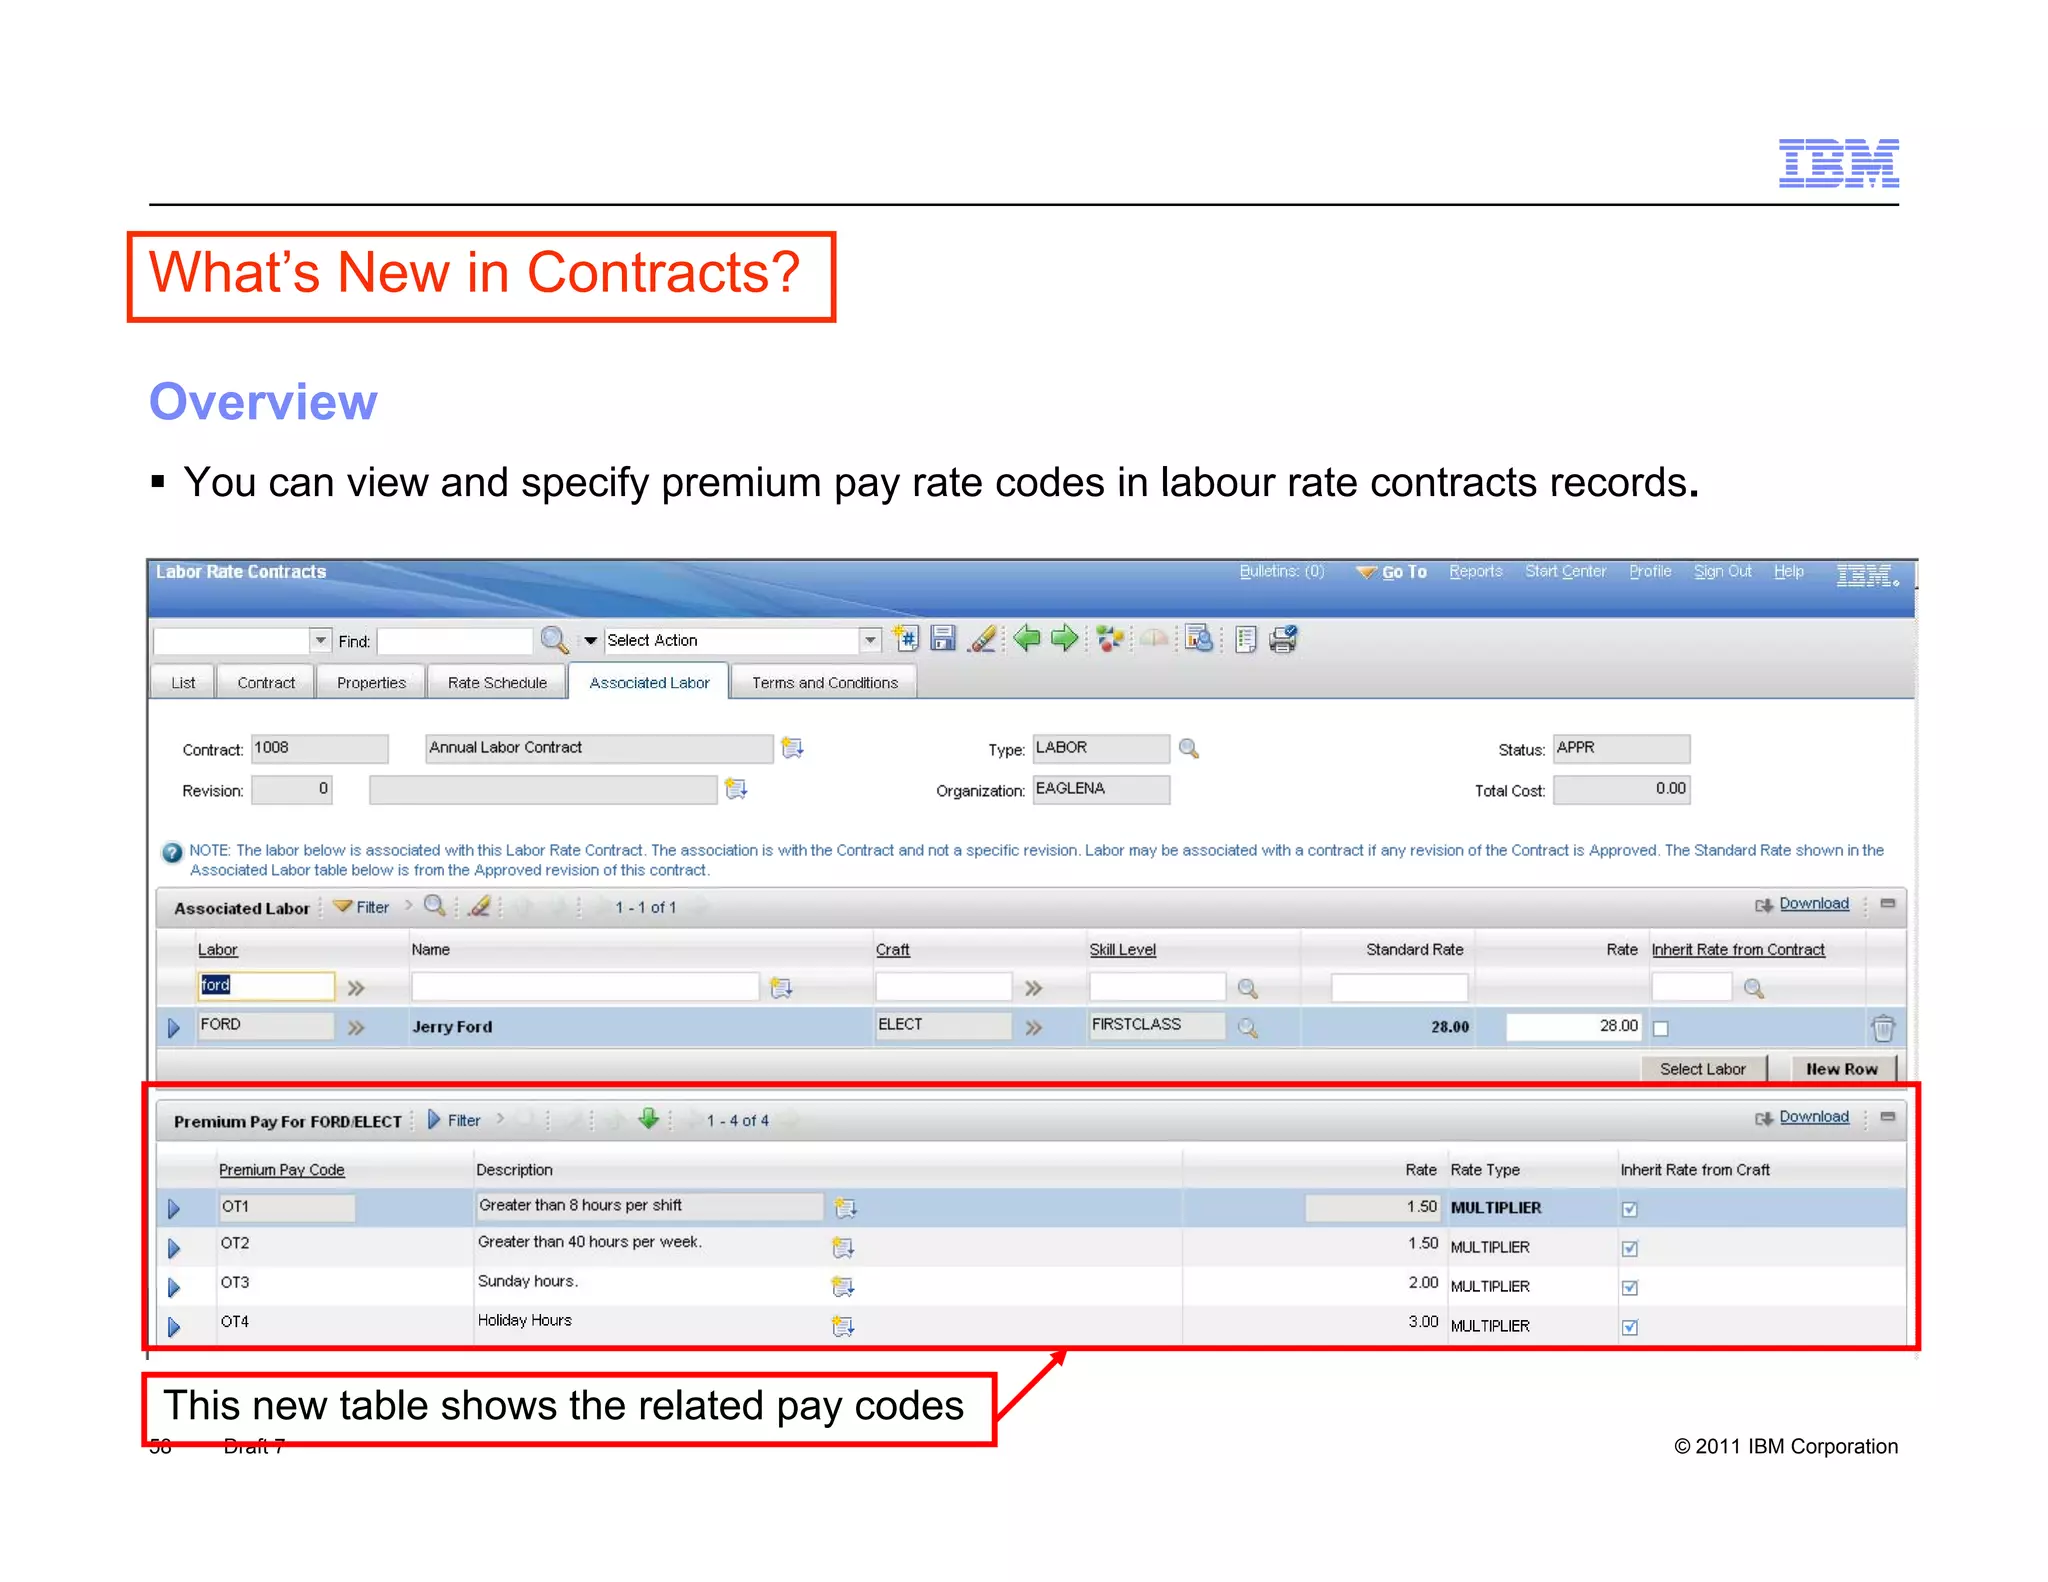Save the contract with the disk icon
Screen dimensions: 2048x1582
[x=943, y=639]
